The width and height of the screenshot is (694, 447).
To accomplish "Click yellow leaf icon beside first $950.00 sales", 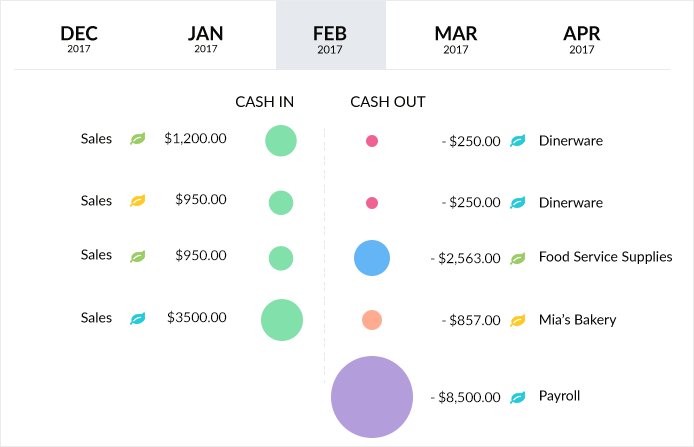I will pos(138,200).
